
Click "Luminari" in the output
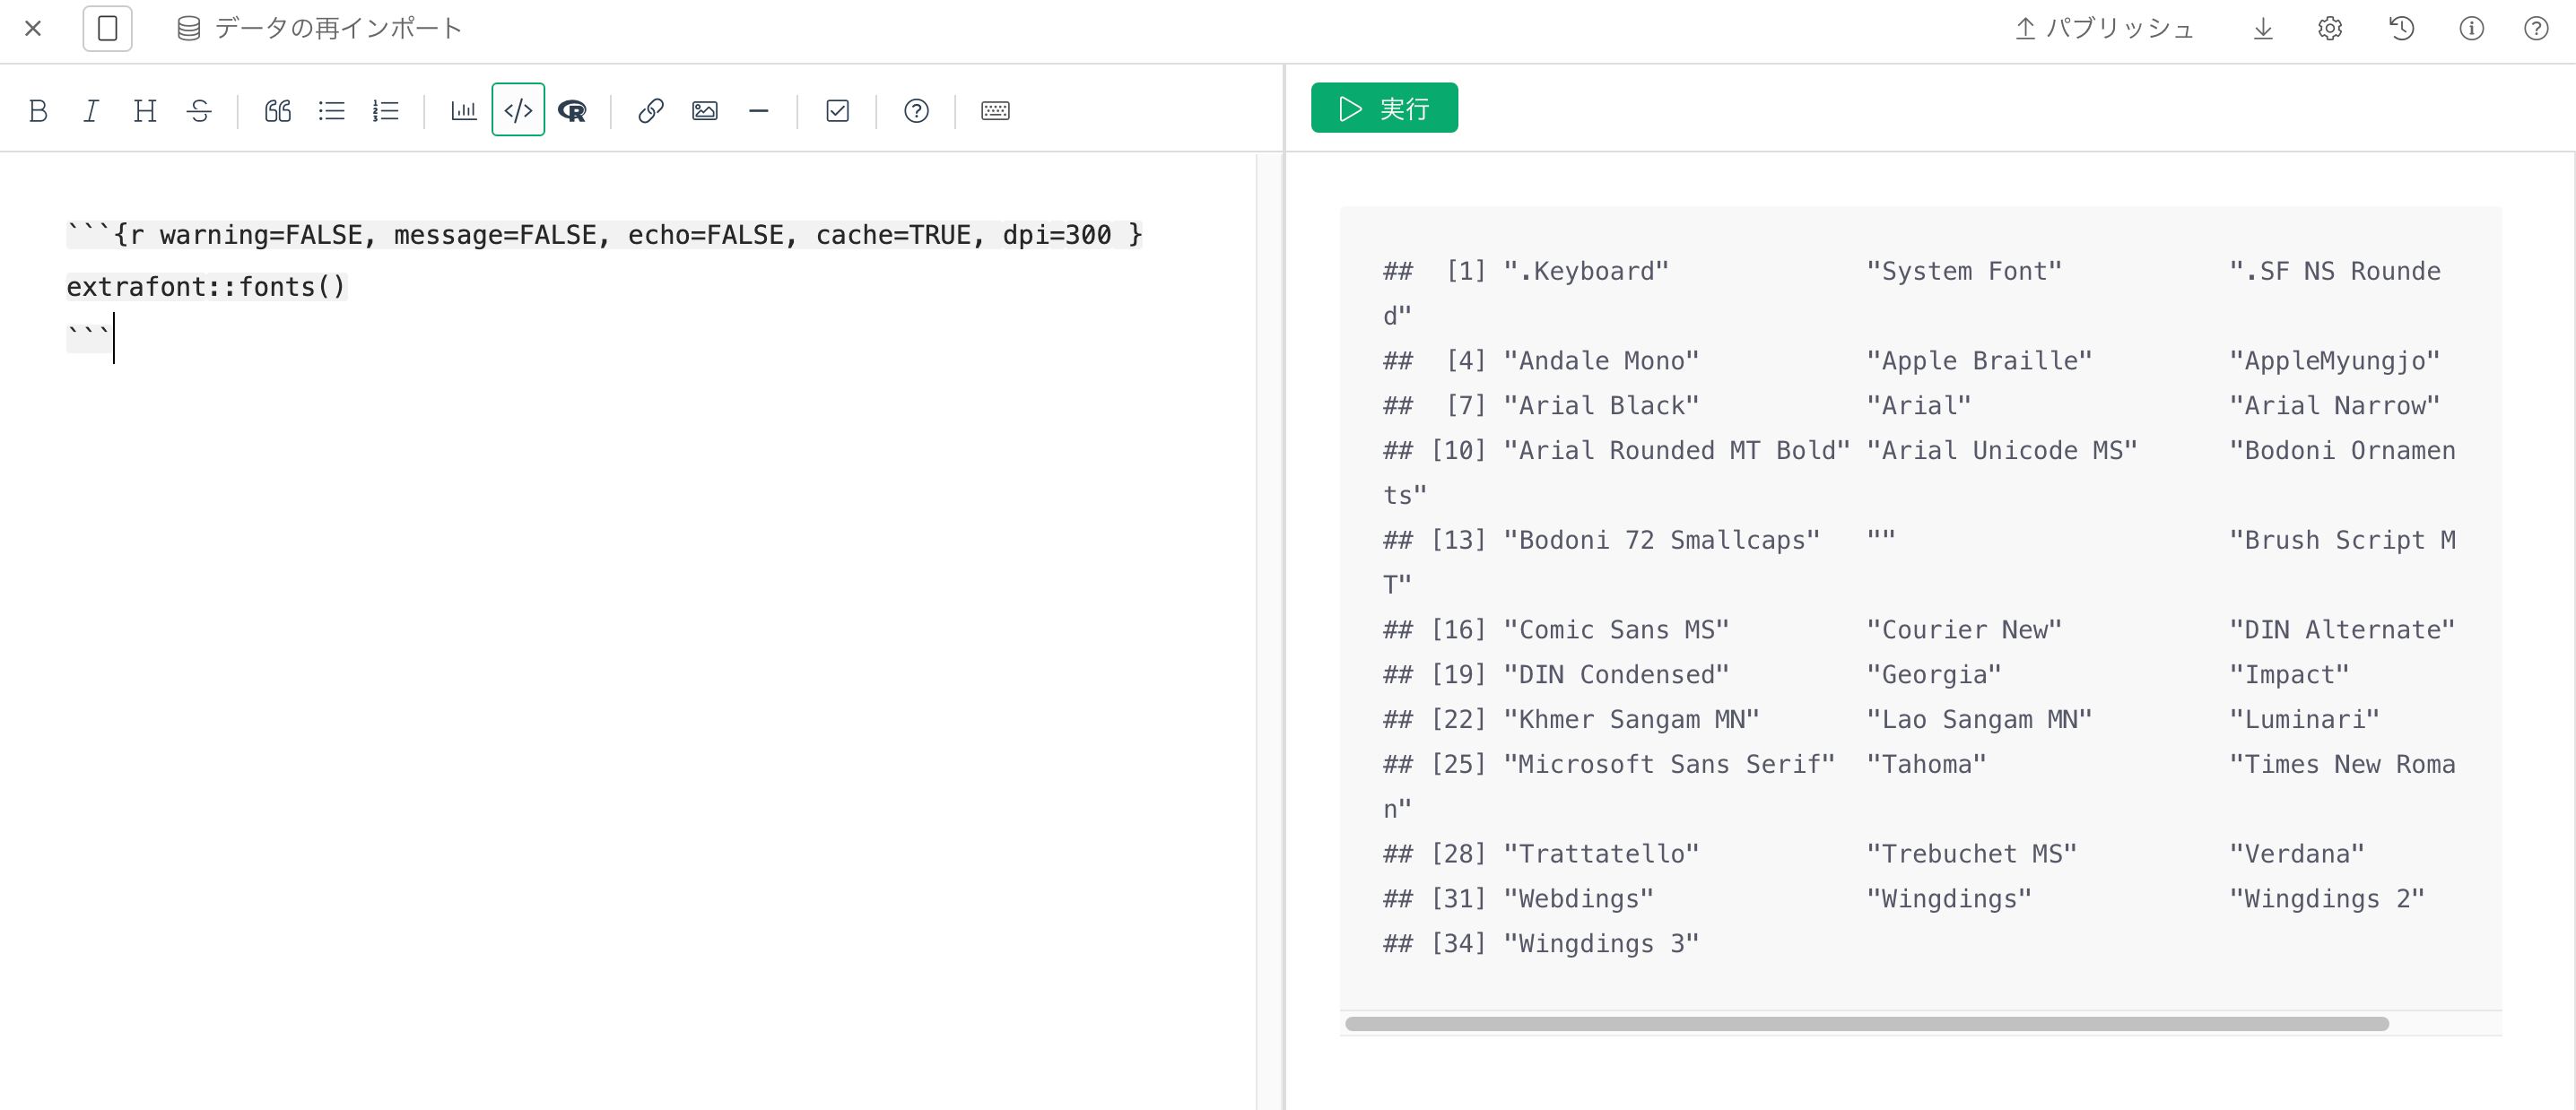(x=2304, y=720)
